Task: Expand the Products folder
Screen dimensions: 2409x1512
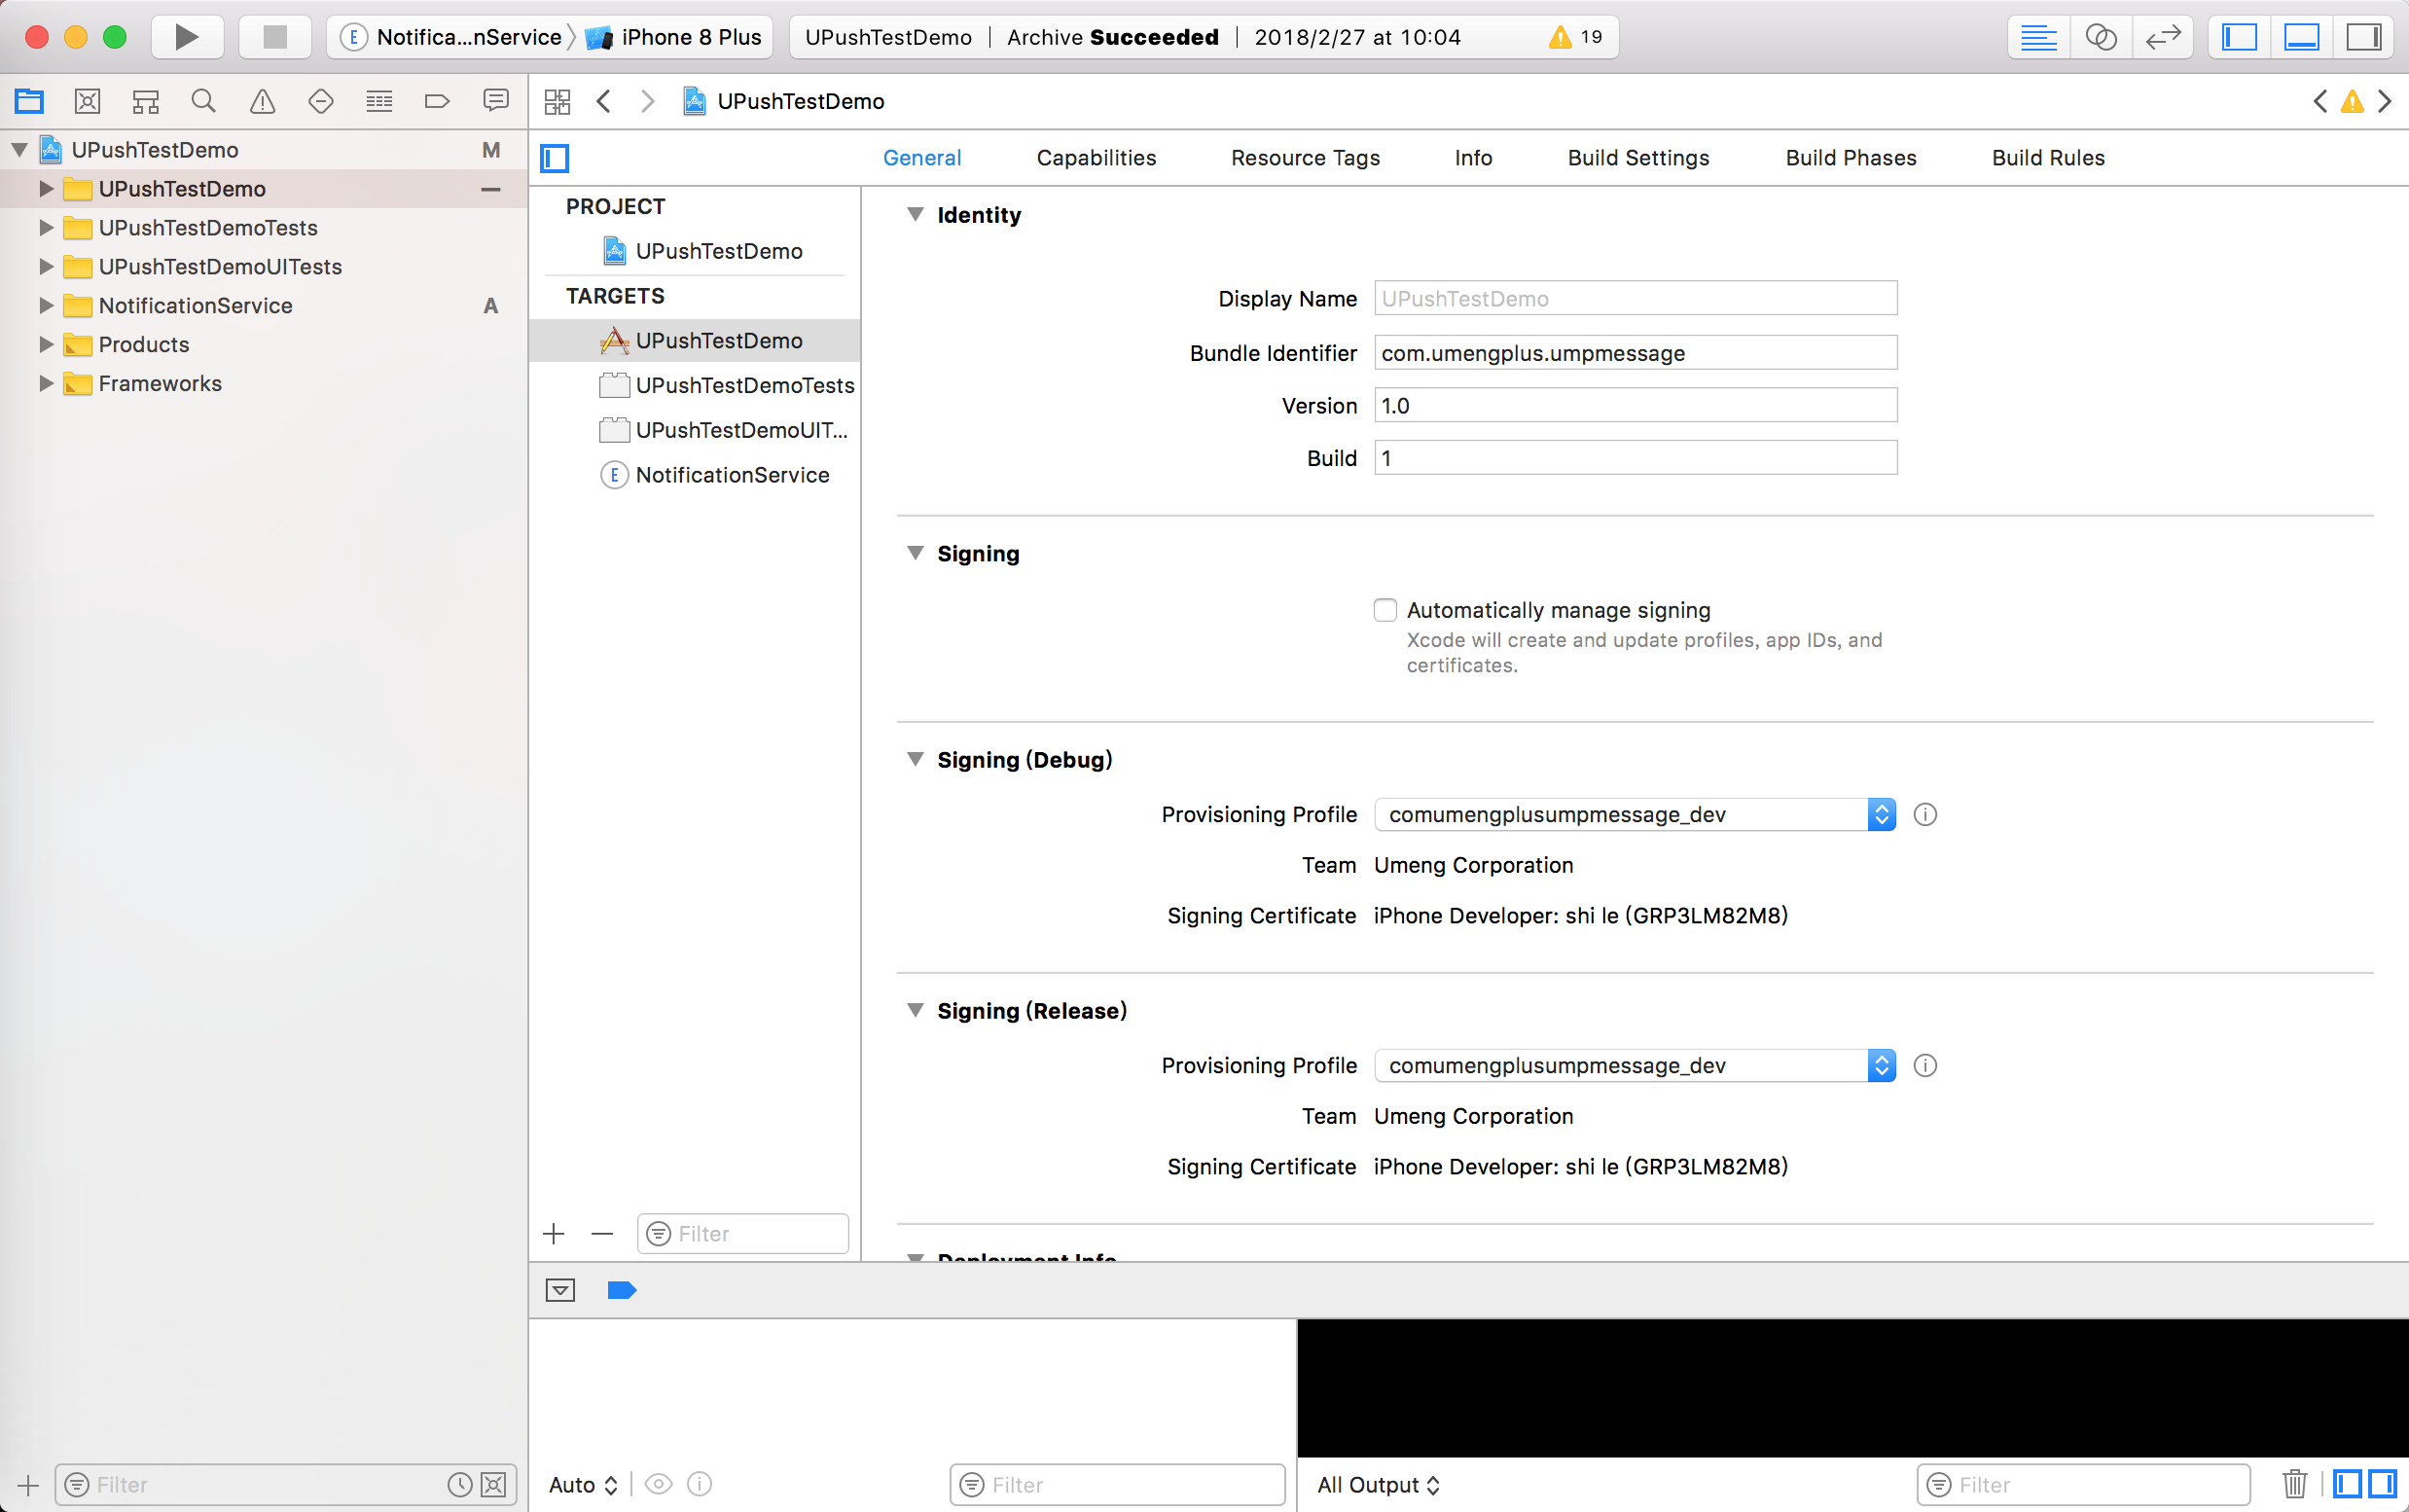Action: (x=46, y=345)
